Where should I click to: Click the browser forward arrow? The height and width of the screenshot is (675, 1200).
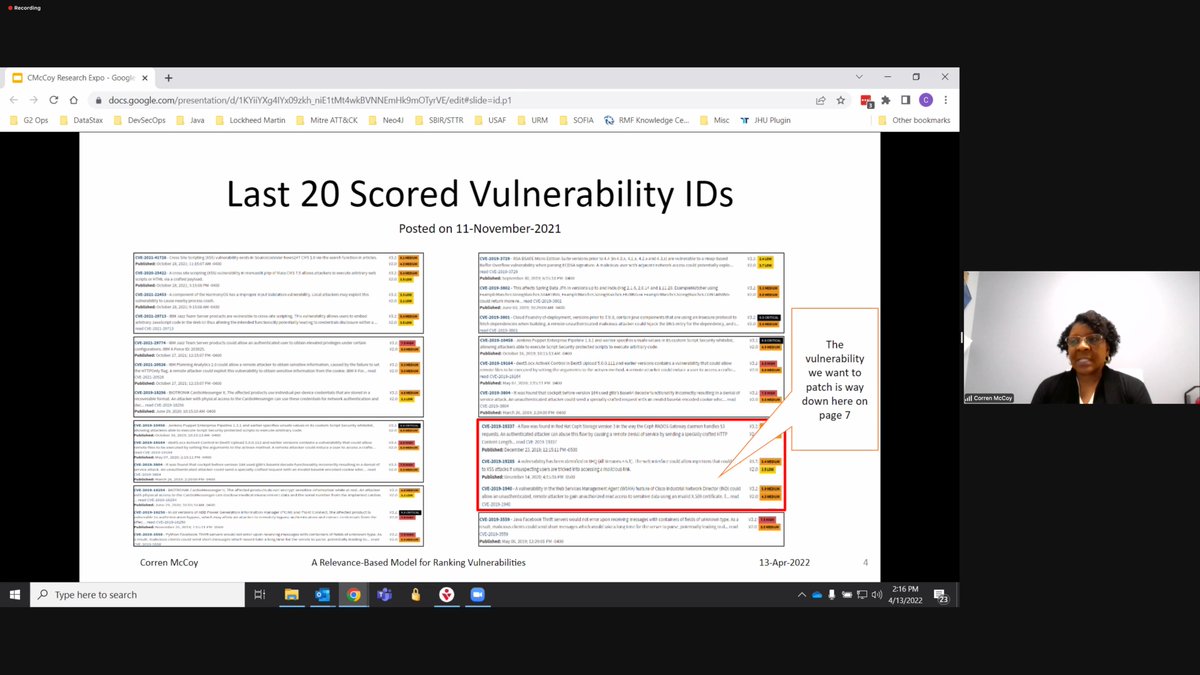coord(35,100)
